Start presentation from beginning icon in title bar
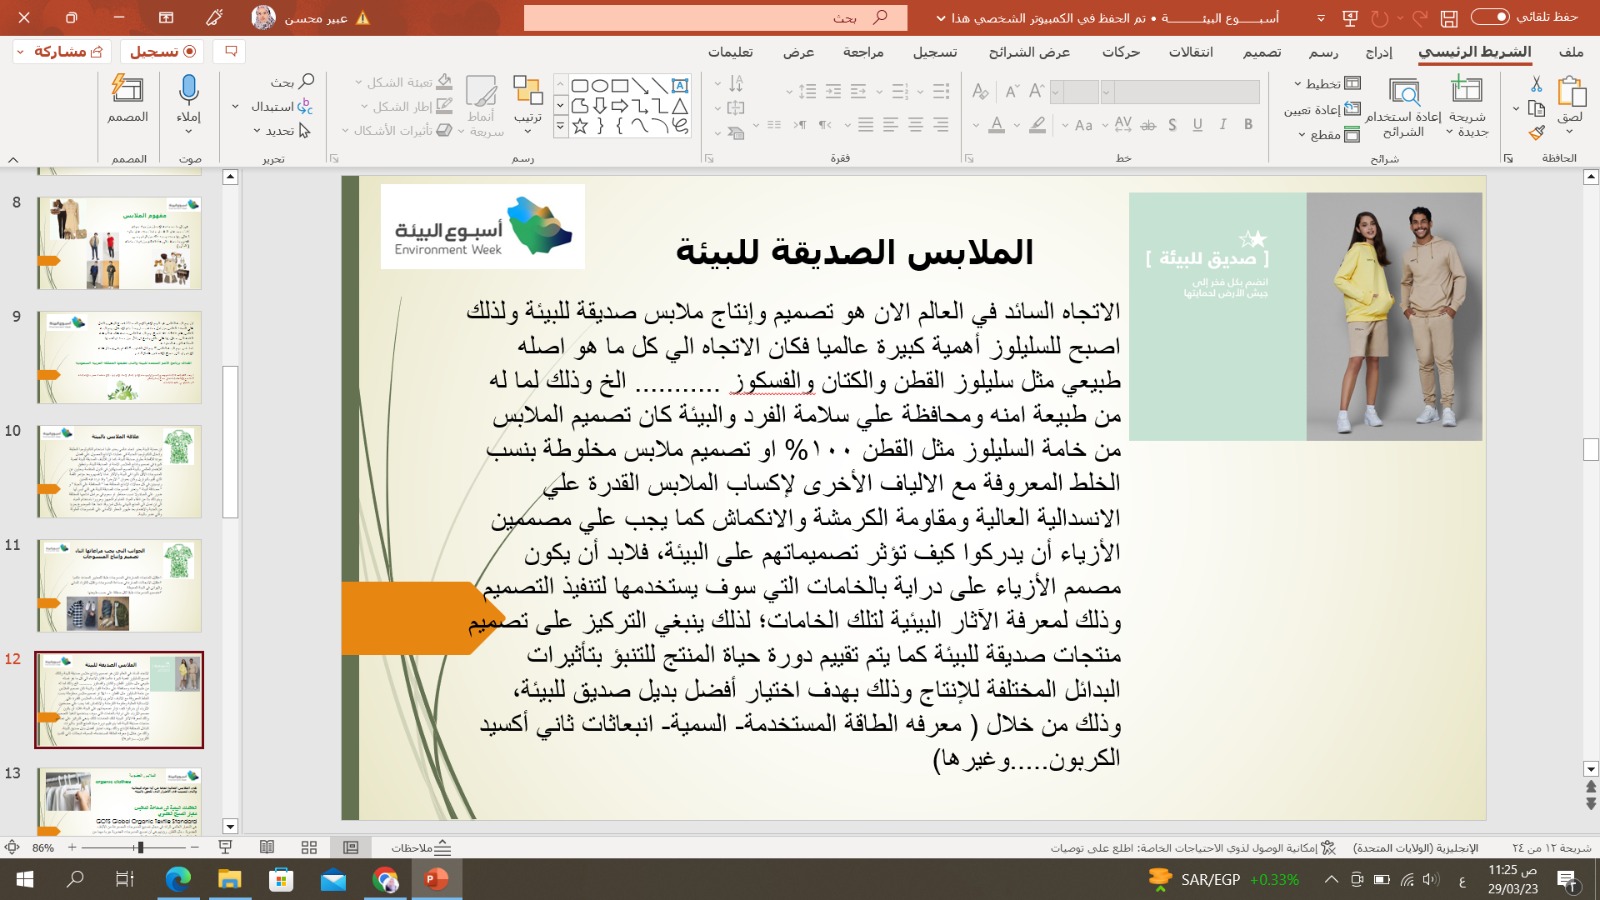Image resolution: width=1600 pixels, height=900 pixels. click(1350, 18)
